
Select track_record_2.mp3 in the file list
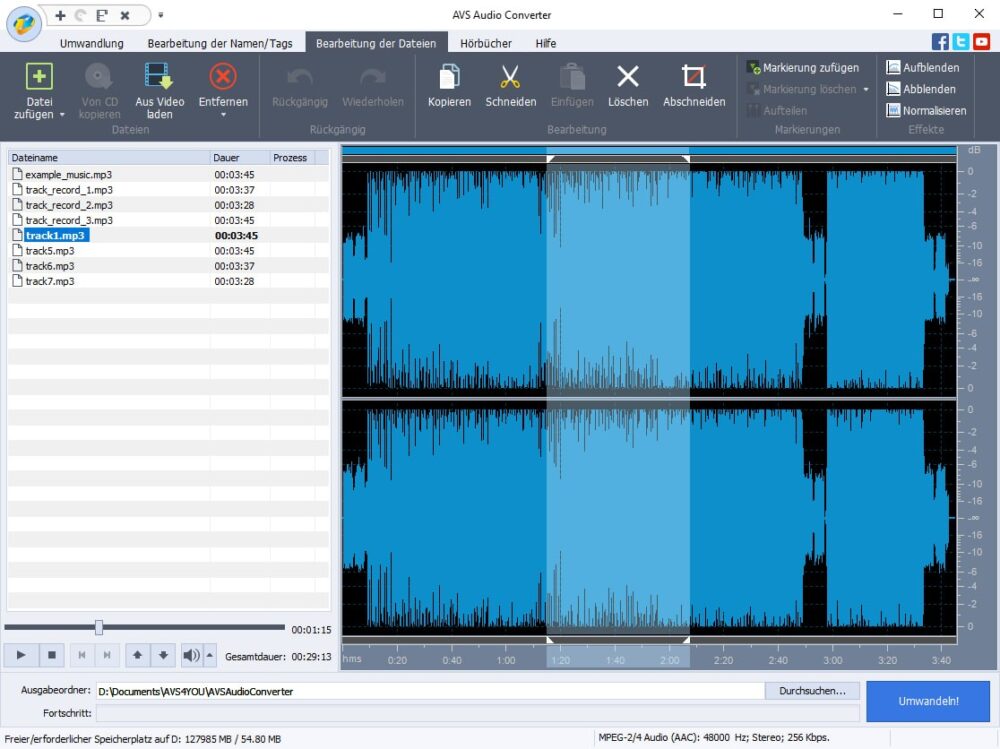click(69, 205)
